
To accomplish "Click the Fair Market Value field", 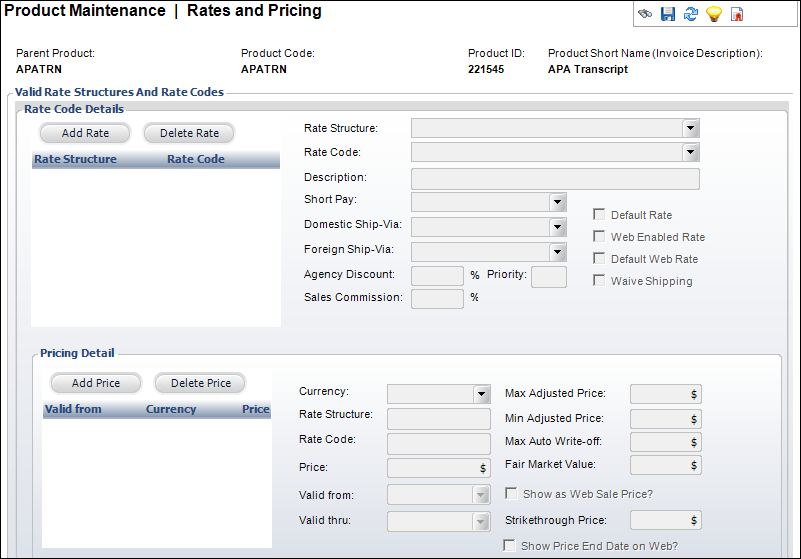I will point(666,465).
